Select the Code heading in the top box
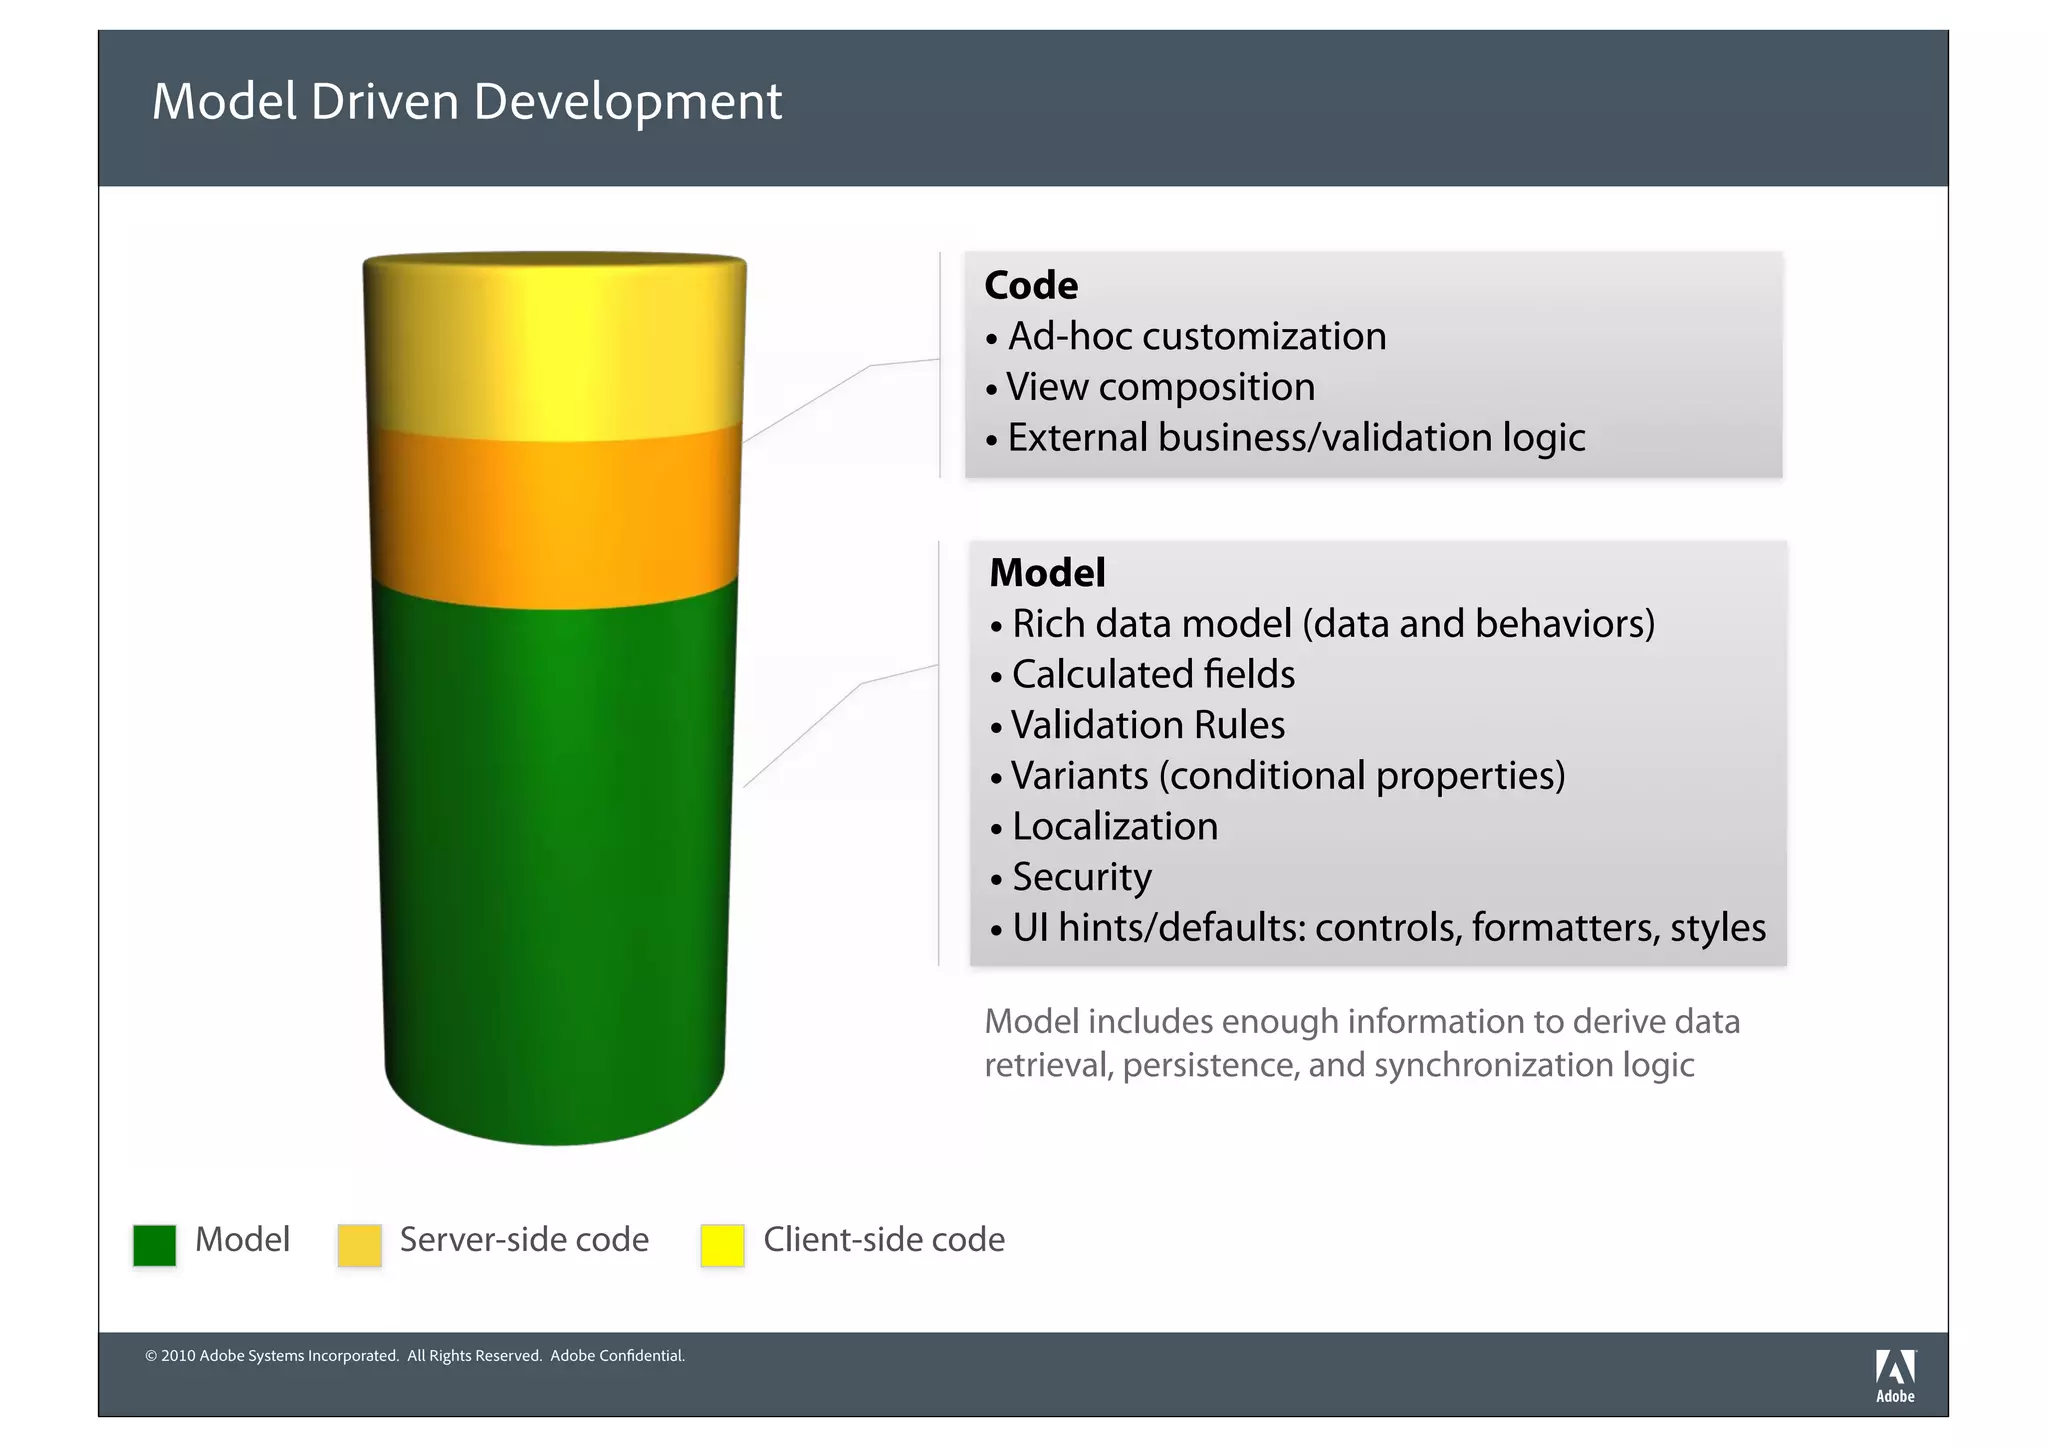Viewport: 2048px width, 1447px height. (1031, 286)
